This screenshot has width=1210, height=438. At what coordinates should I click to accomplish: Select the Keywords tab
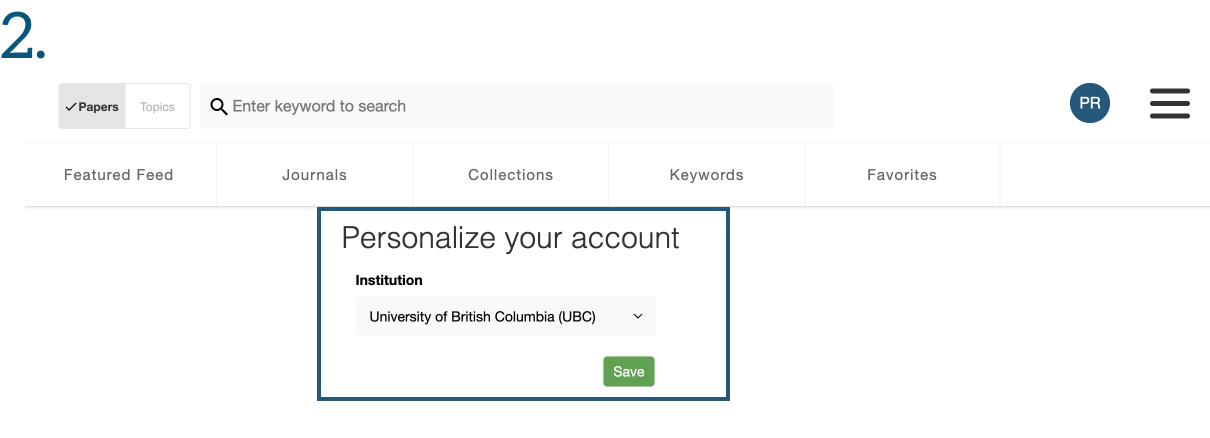707,175
